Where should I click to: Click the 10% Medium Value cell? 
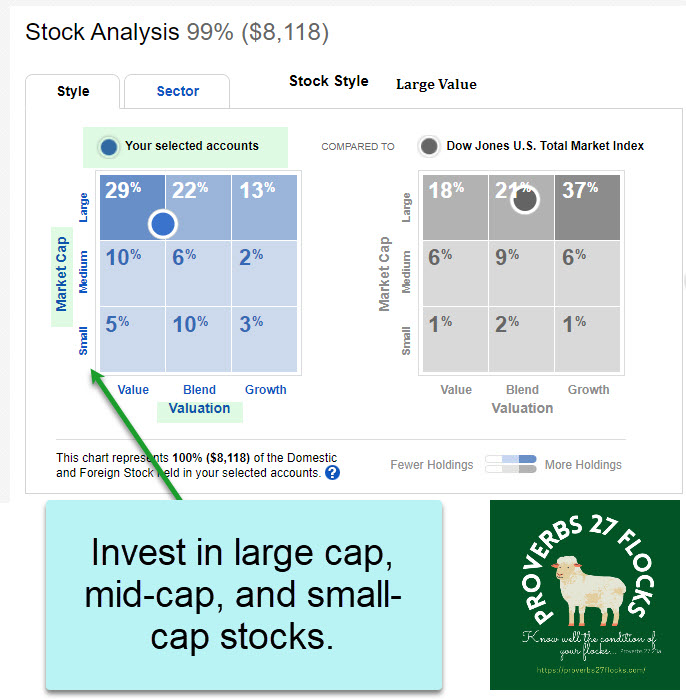pos(131,273)
